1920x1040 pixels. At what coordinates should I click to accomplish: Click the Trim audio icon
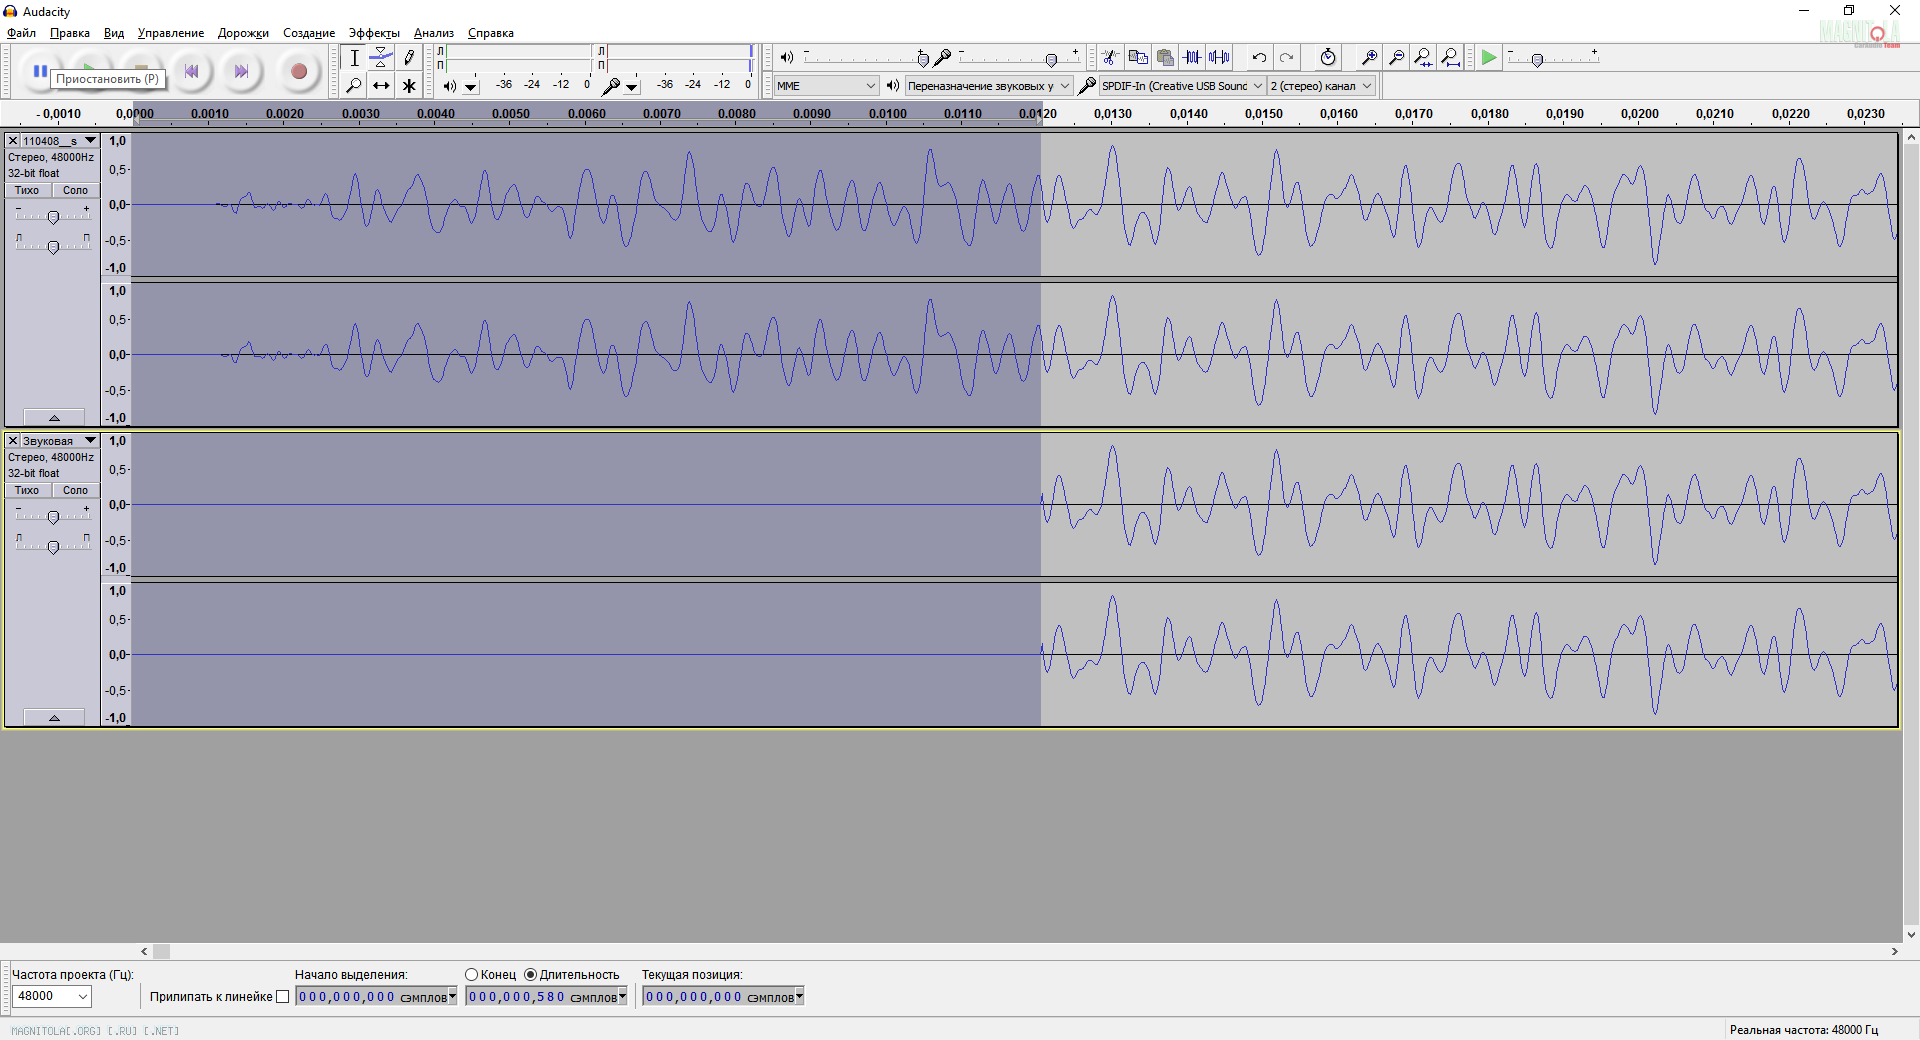point(1192,57)
